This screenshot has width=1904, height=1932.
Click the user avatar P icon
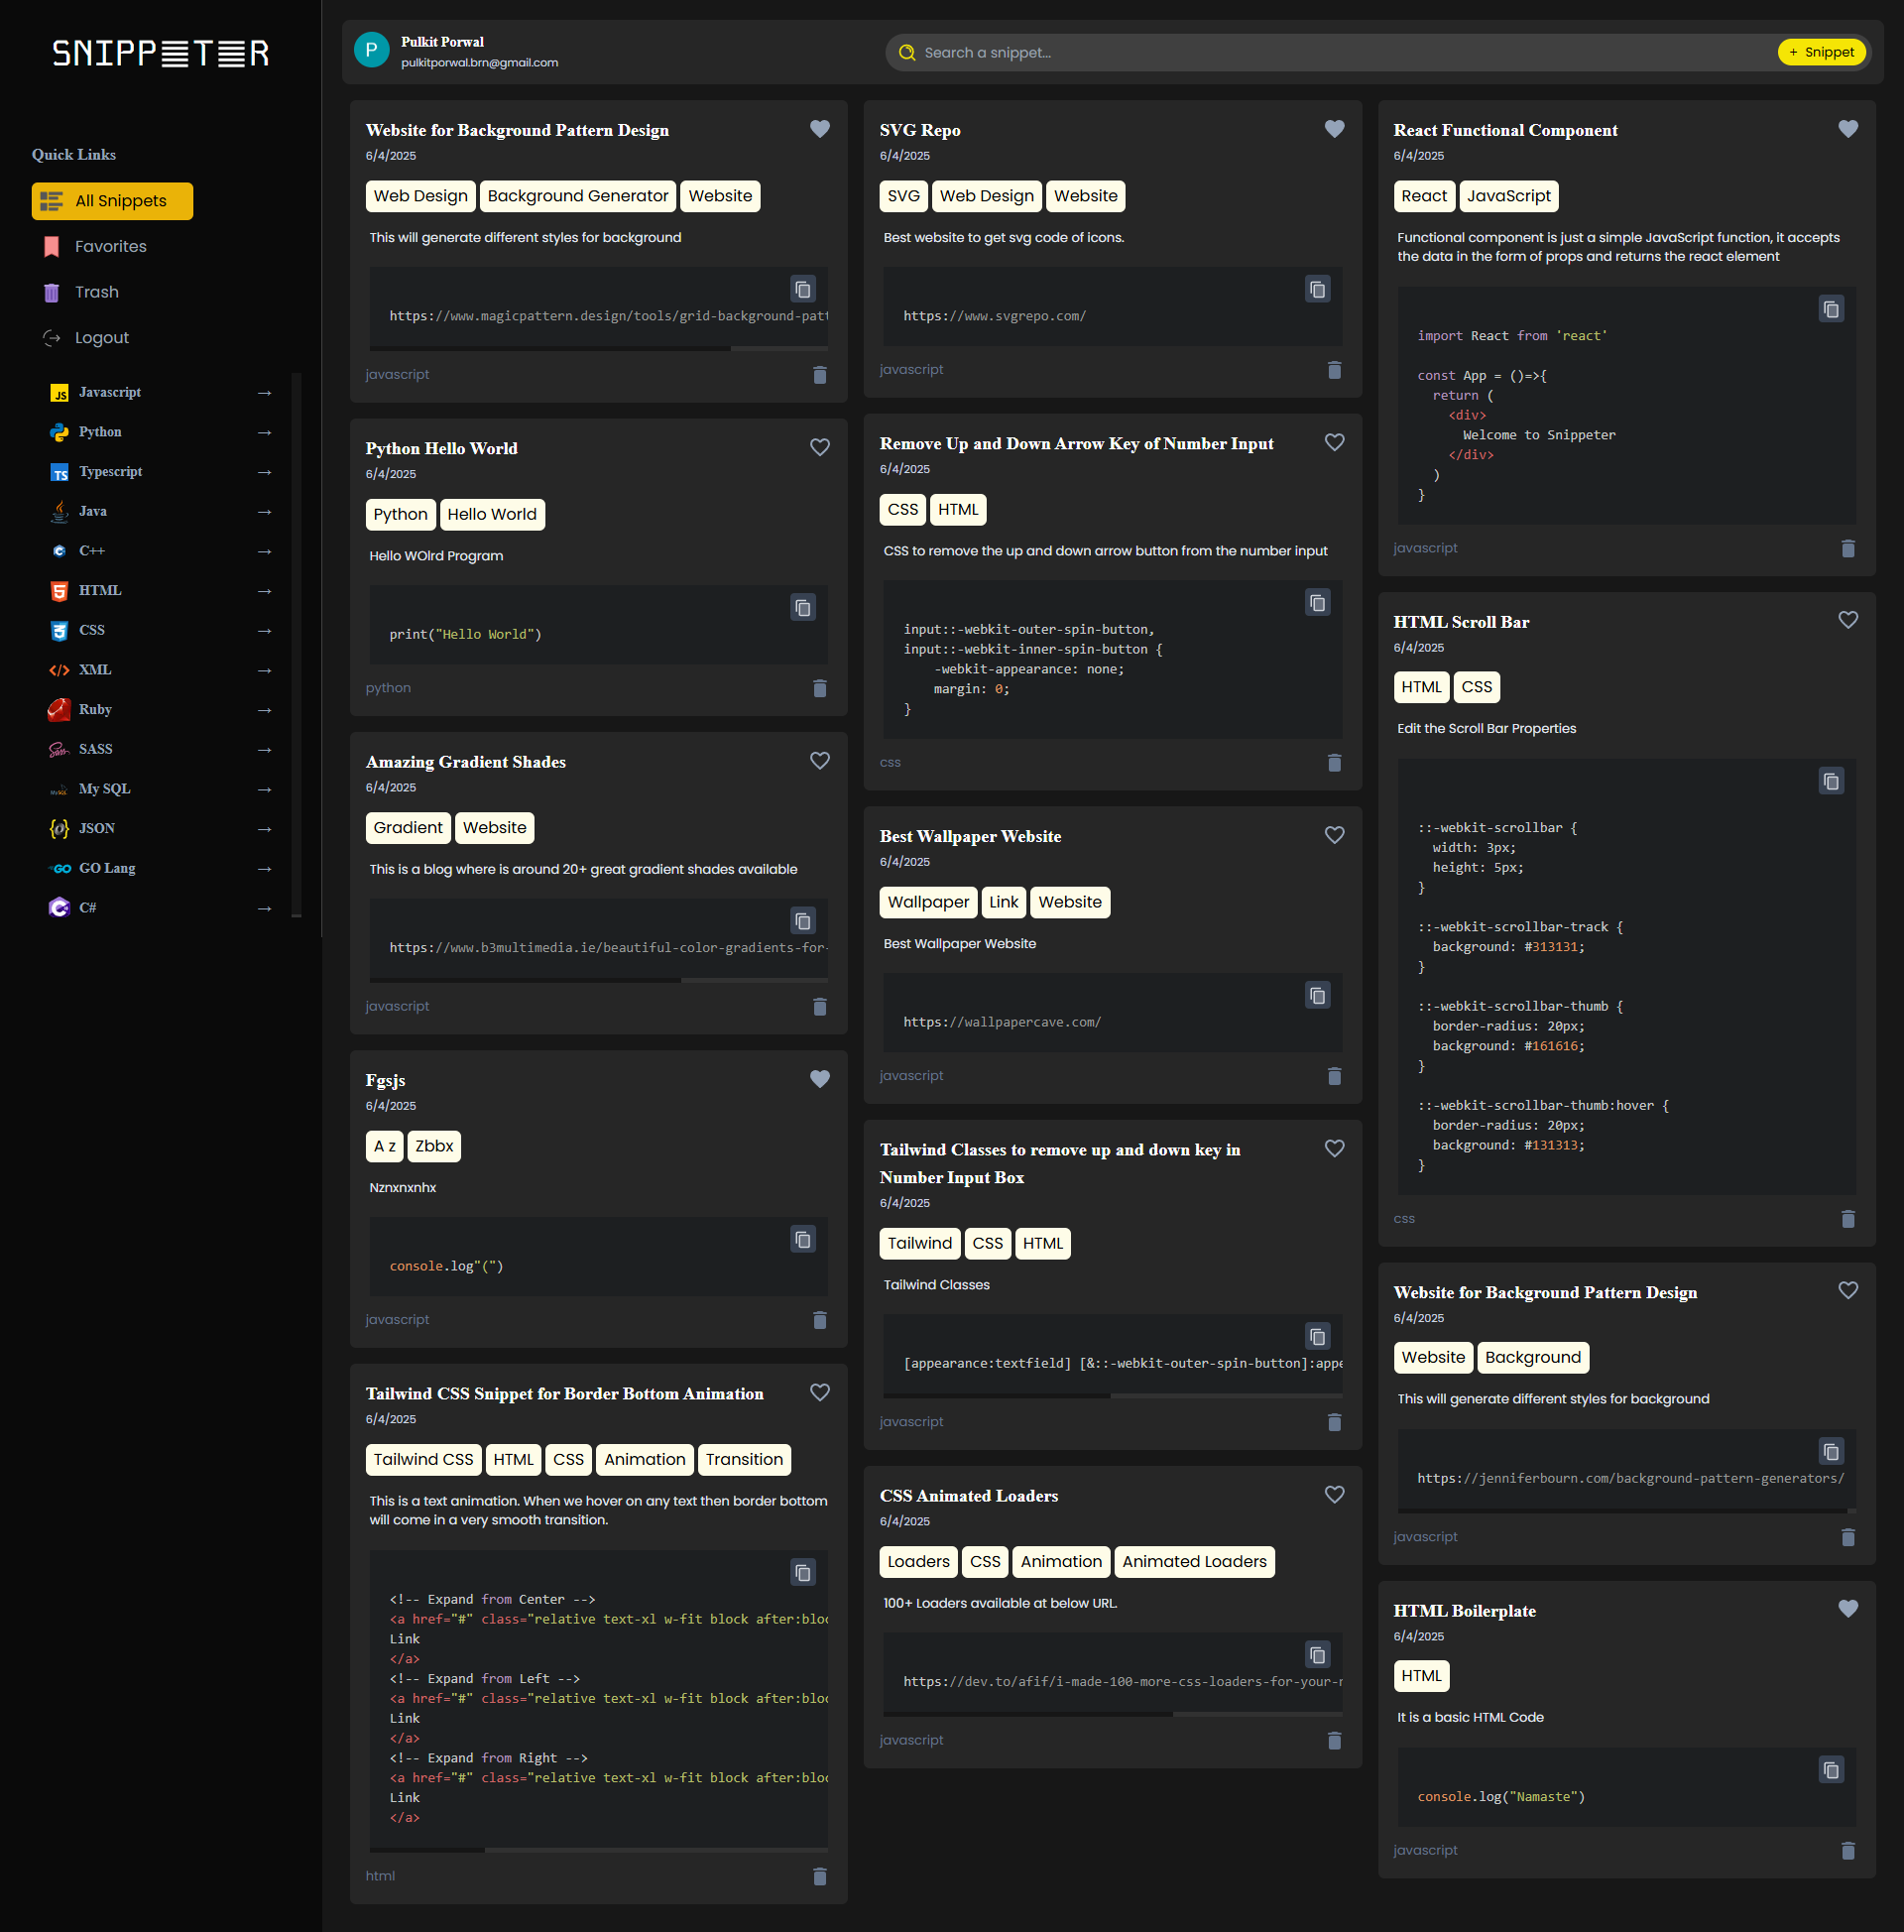(x=371, y=50)
